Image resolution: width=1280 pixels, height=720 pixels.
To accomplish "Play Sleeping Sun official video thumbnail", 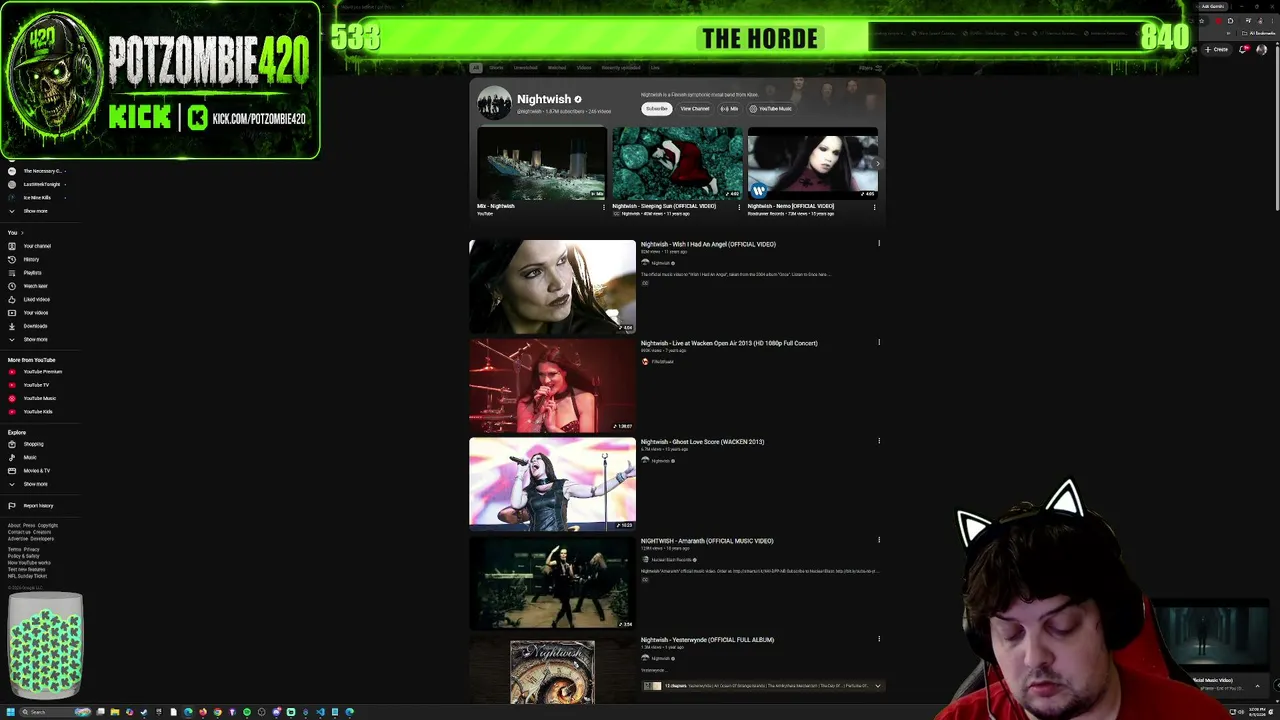I will pos(677,163).
